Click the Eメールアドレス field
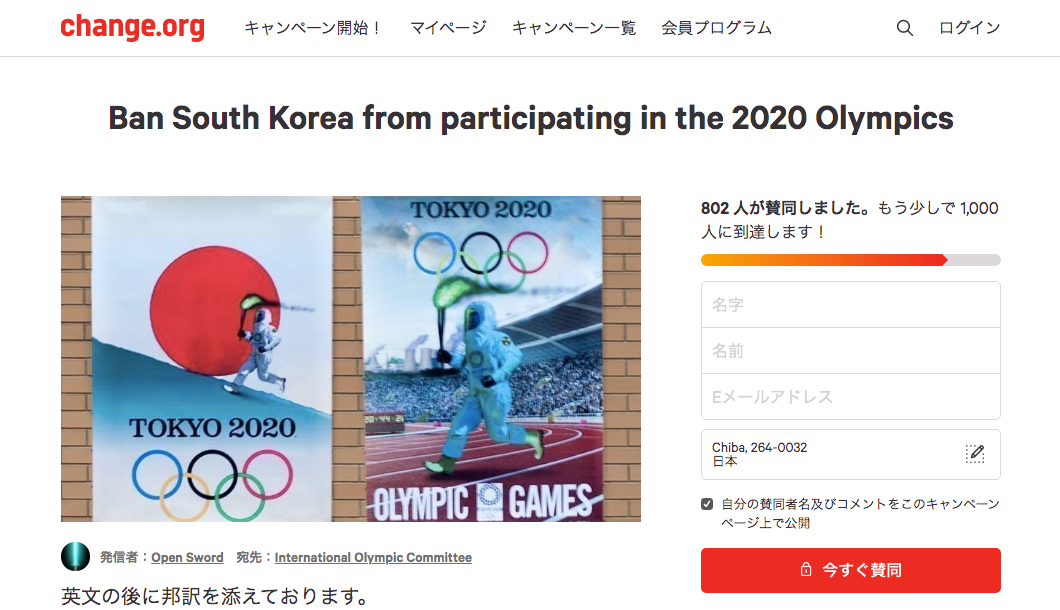Viewport: 1060px width, 610px height. pyautogui.click(x=850, y=397)
